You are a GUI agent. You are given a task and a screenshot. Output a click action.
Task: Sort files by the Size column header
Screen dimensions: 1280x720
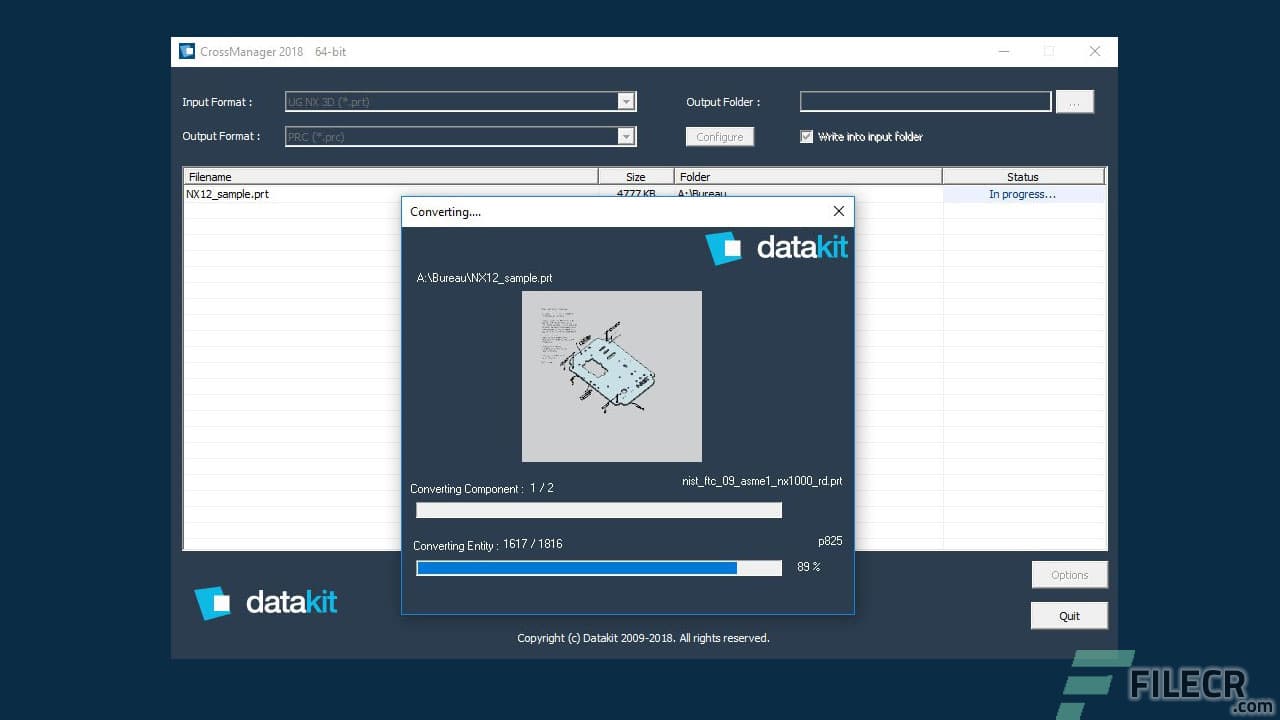[x=637, y=176]
